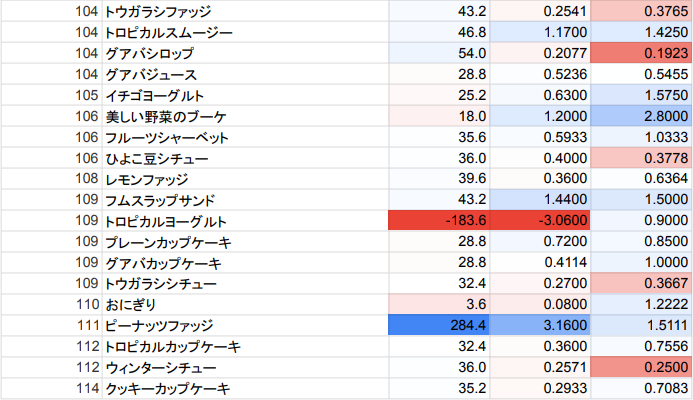Select the red cell showing 0.1923
The width and height of the screenshot is (693, 400).
point(641,53)
